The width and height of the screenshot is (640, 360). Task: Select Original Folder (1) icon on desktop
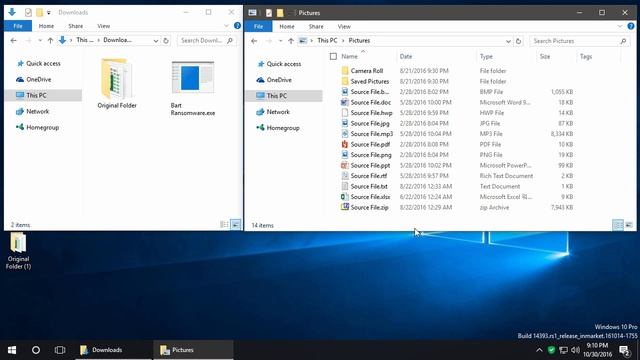click(x=18, y=251)
